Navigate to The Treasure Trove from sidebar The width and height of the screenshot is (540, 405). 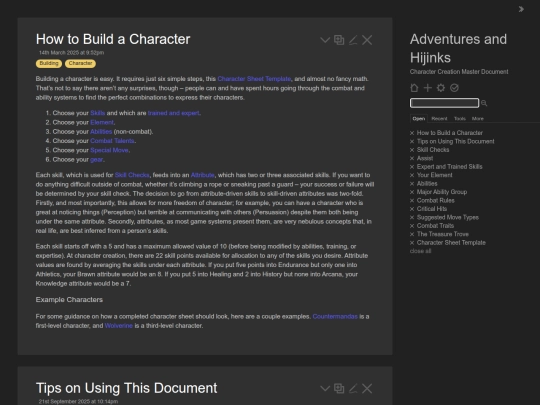pos(443,234)
